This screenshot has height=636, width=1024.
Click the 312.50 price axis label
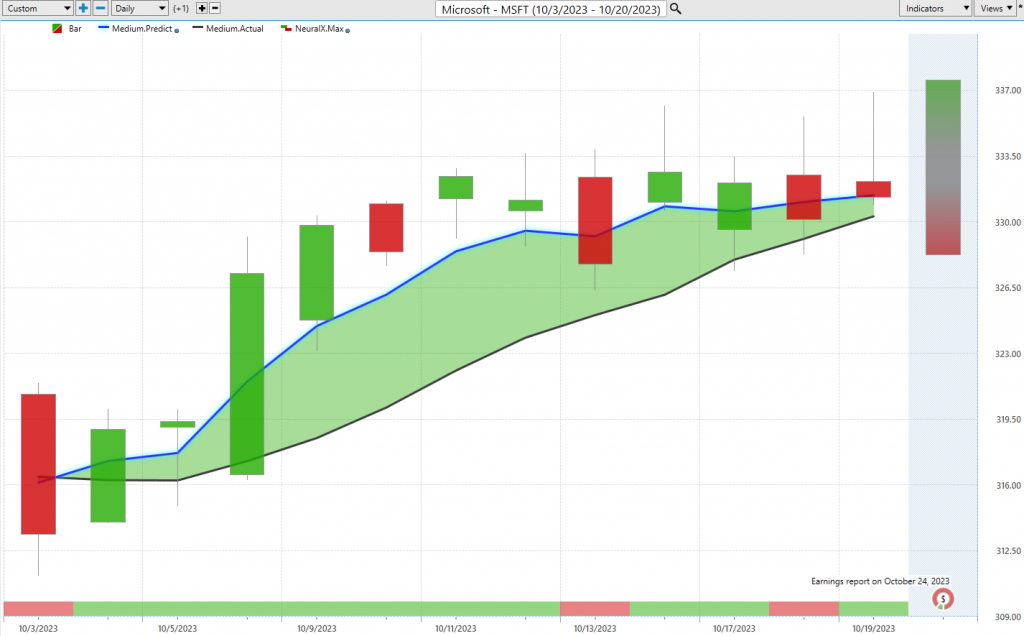coord(1008,550)
